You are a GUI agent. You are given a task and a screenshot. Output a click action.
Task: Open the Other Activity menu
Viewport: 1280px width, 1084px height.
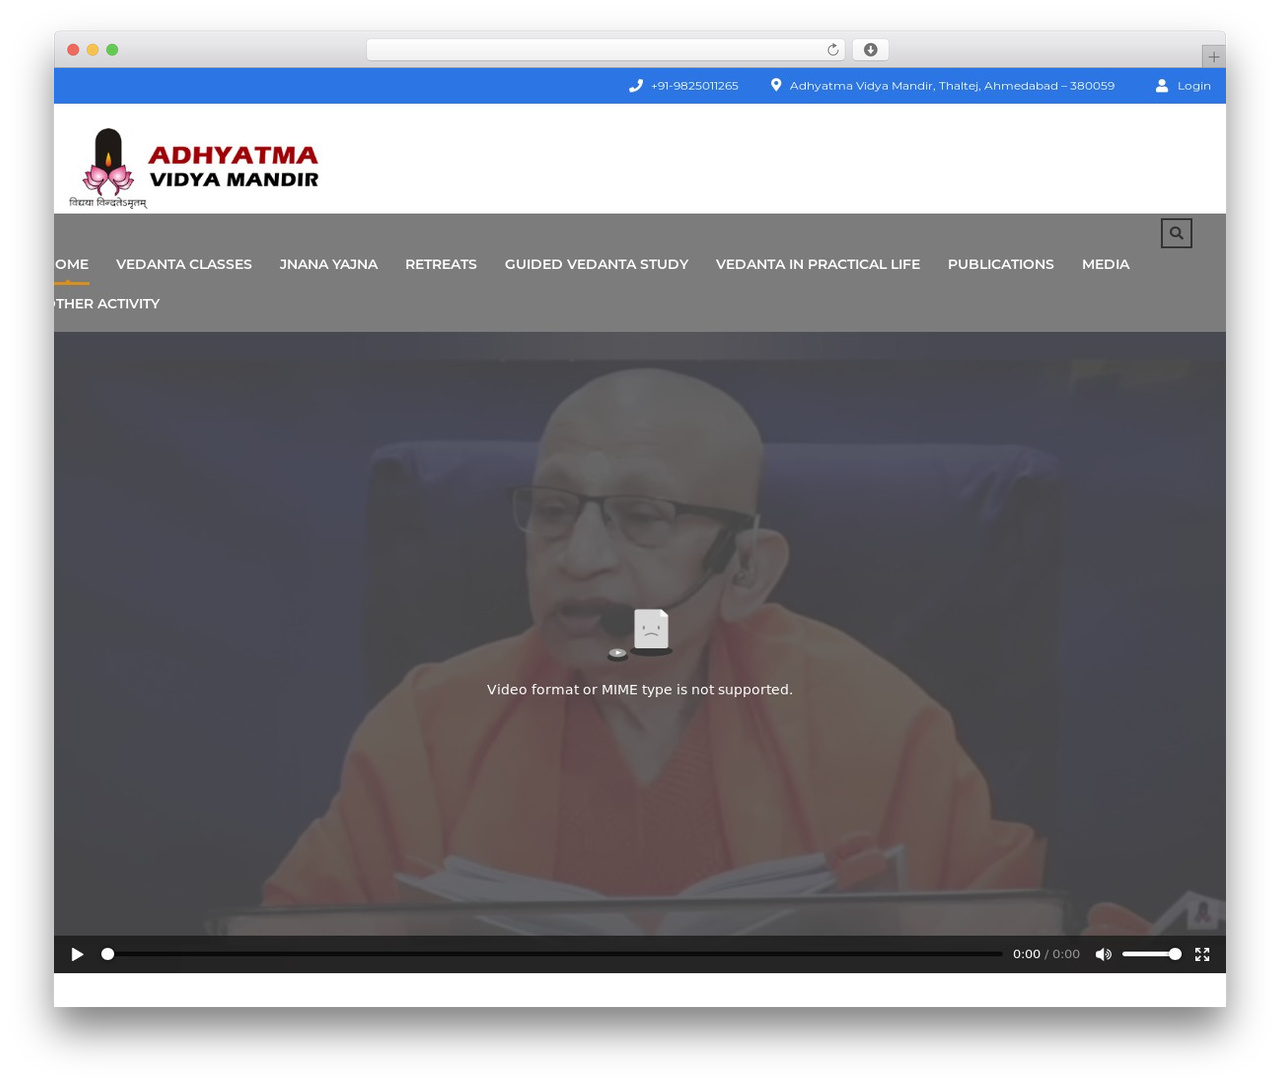[107, 304]
